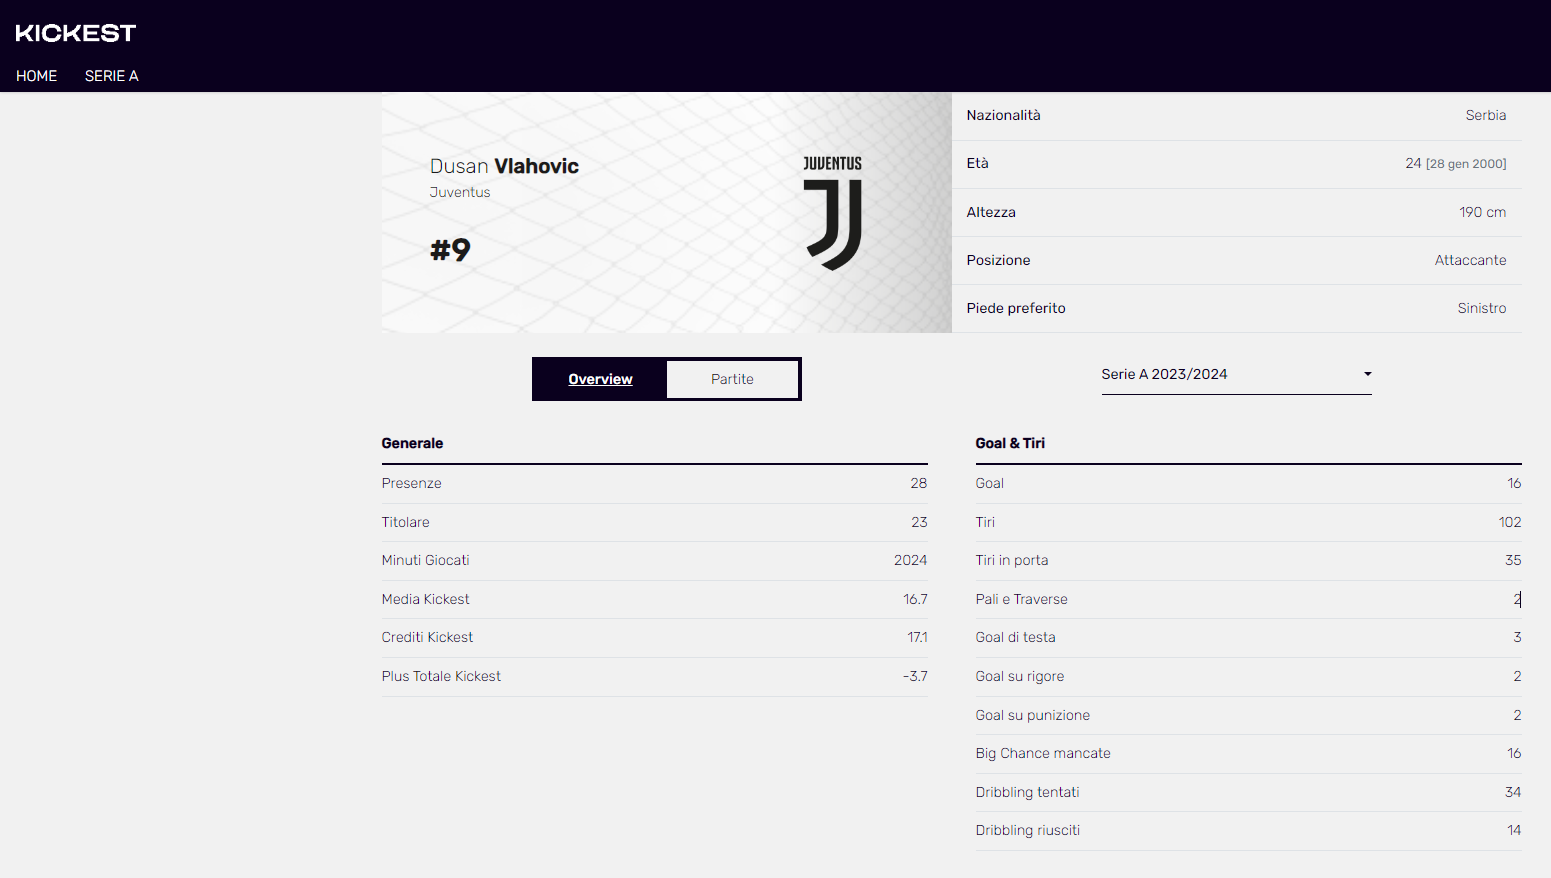Click the Dribbling tentati value 34

click(x=1513, y=792)
